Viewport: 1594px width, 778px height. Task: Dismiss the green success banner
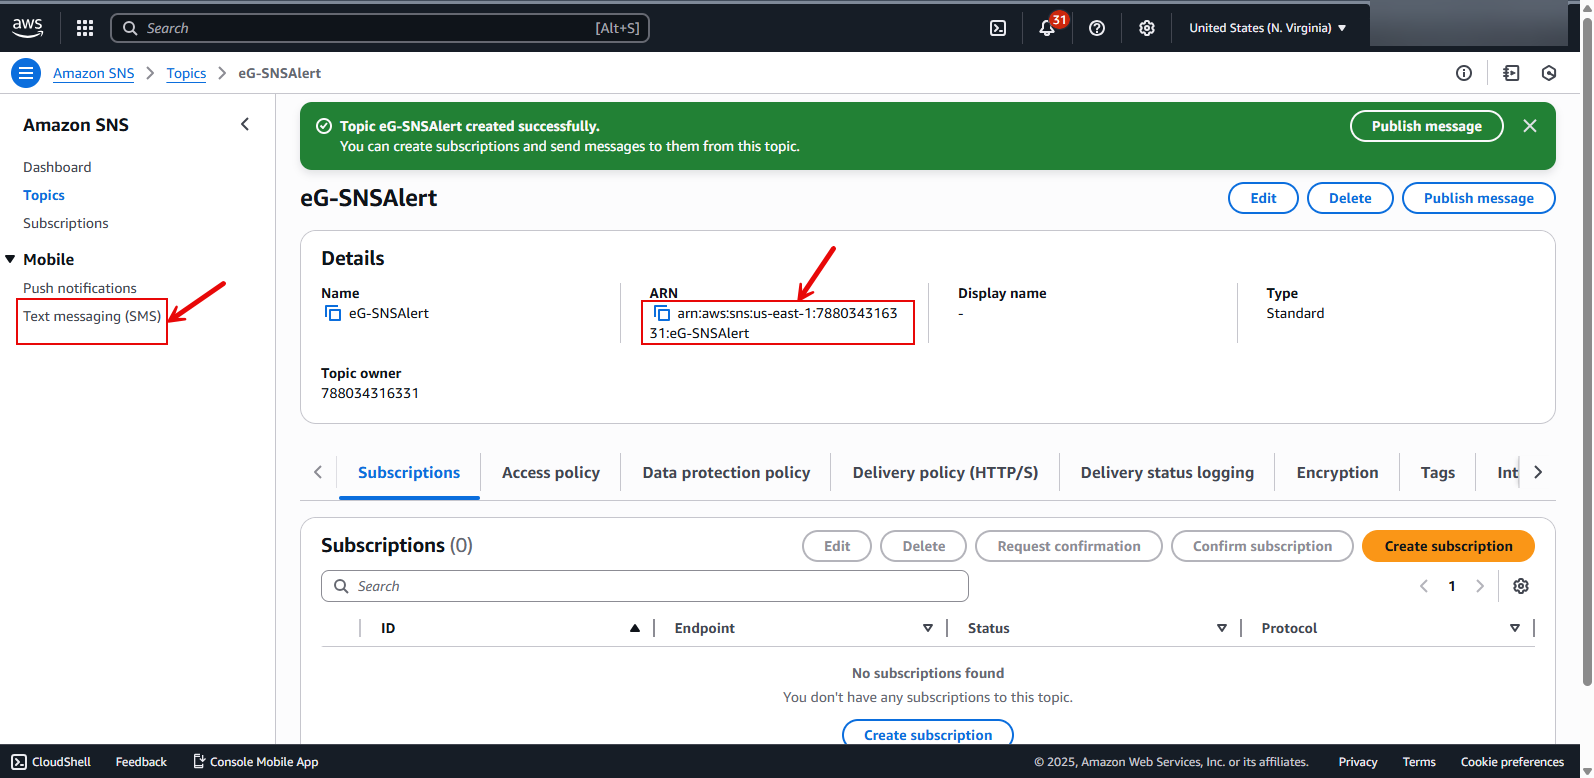pos(1530,126)
